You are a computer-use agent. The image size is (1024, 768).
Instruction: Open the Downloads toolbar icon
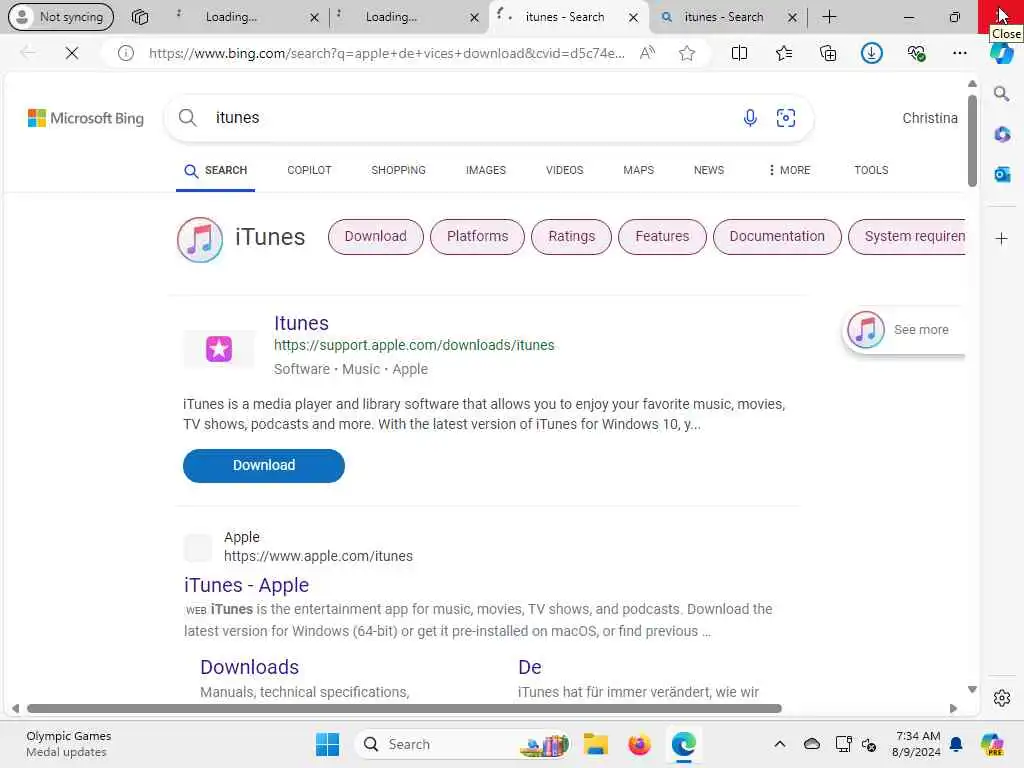[872, 53]
